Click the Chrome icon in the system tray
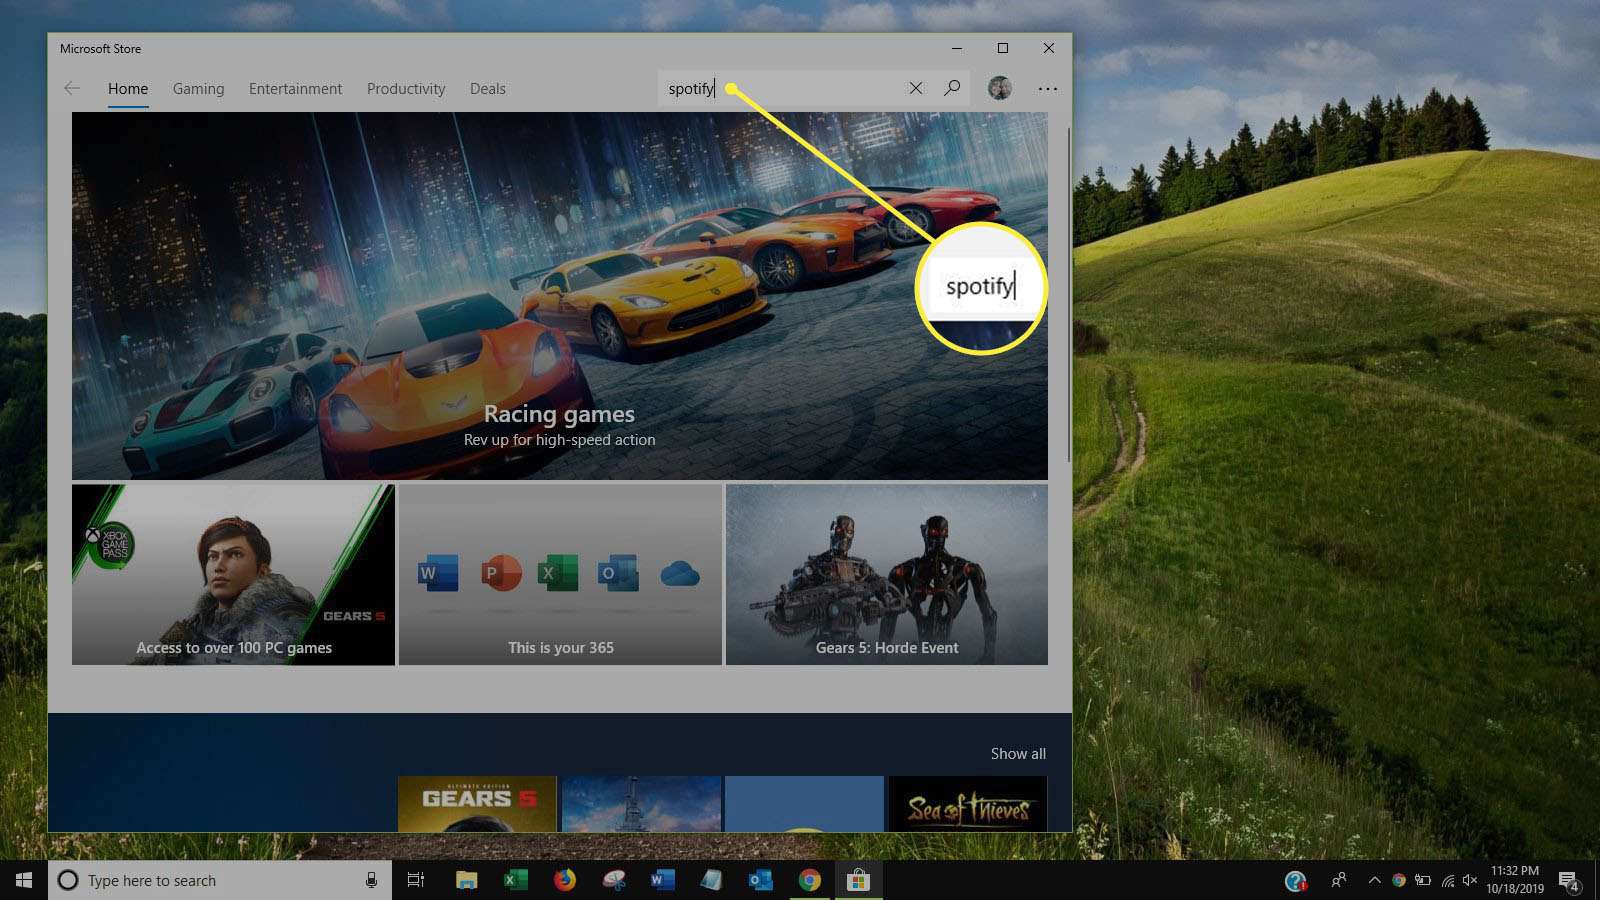1600x900 pixels. tap(1398, 880)
